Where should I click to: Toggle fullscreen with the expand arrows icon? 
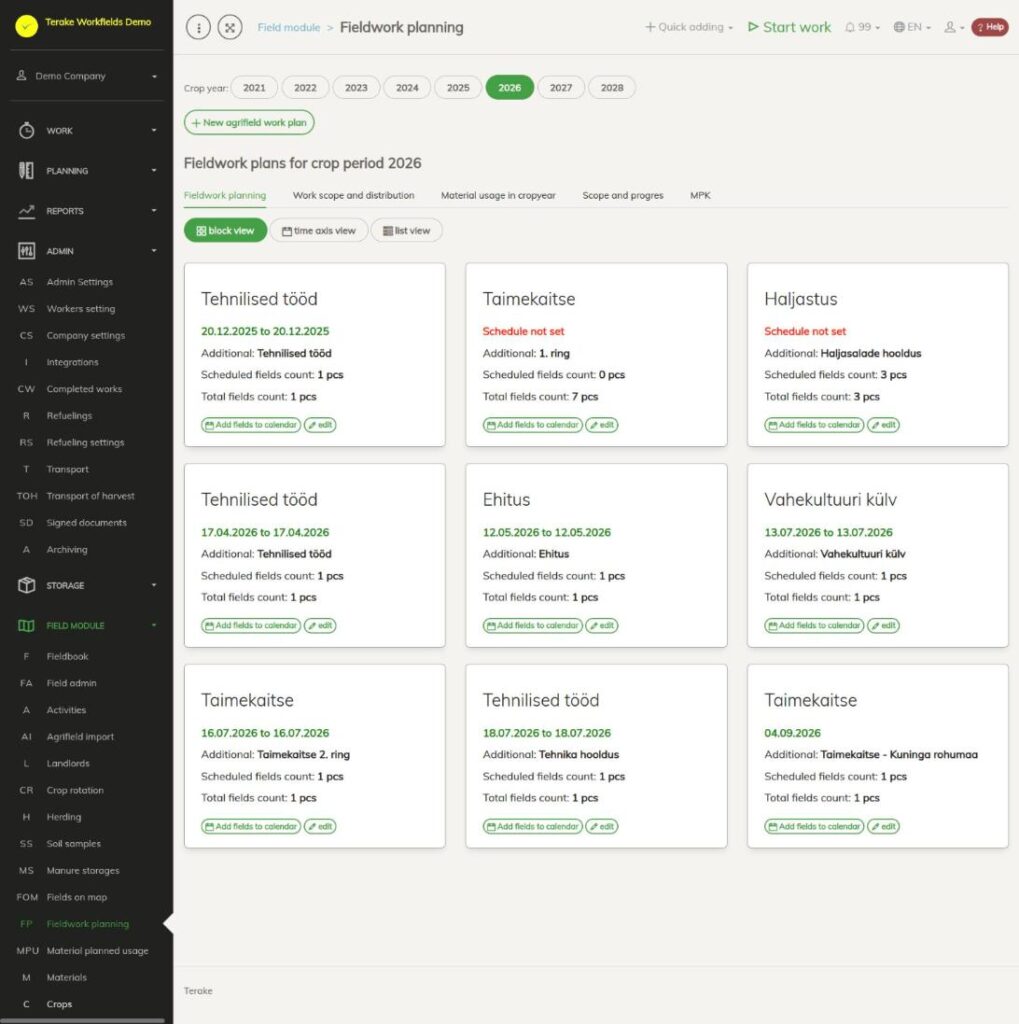[230, 27]
